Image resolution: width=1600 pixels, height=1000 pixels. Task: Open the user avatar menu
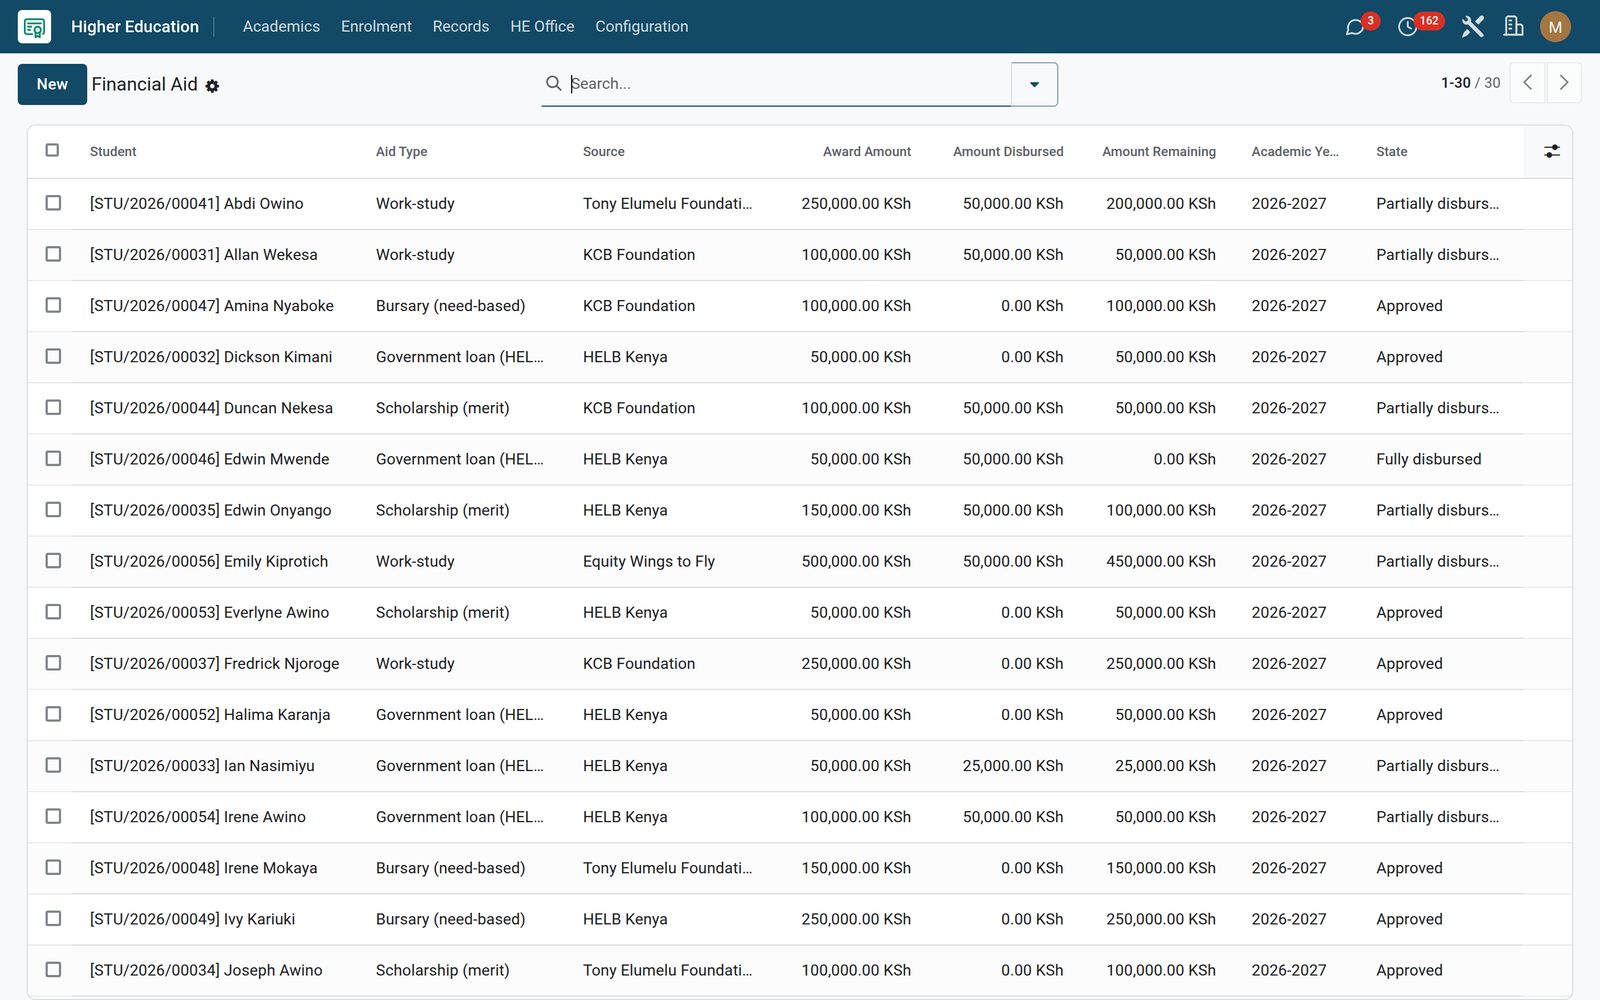[x=1555, y=27]
